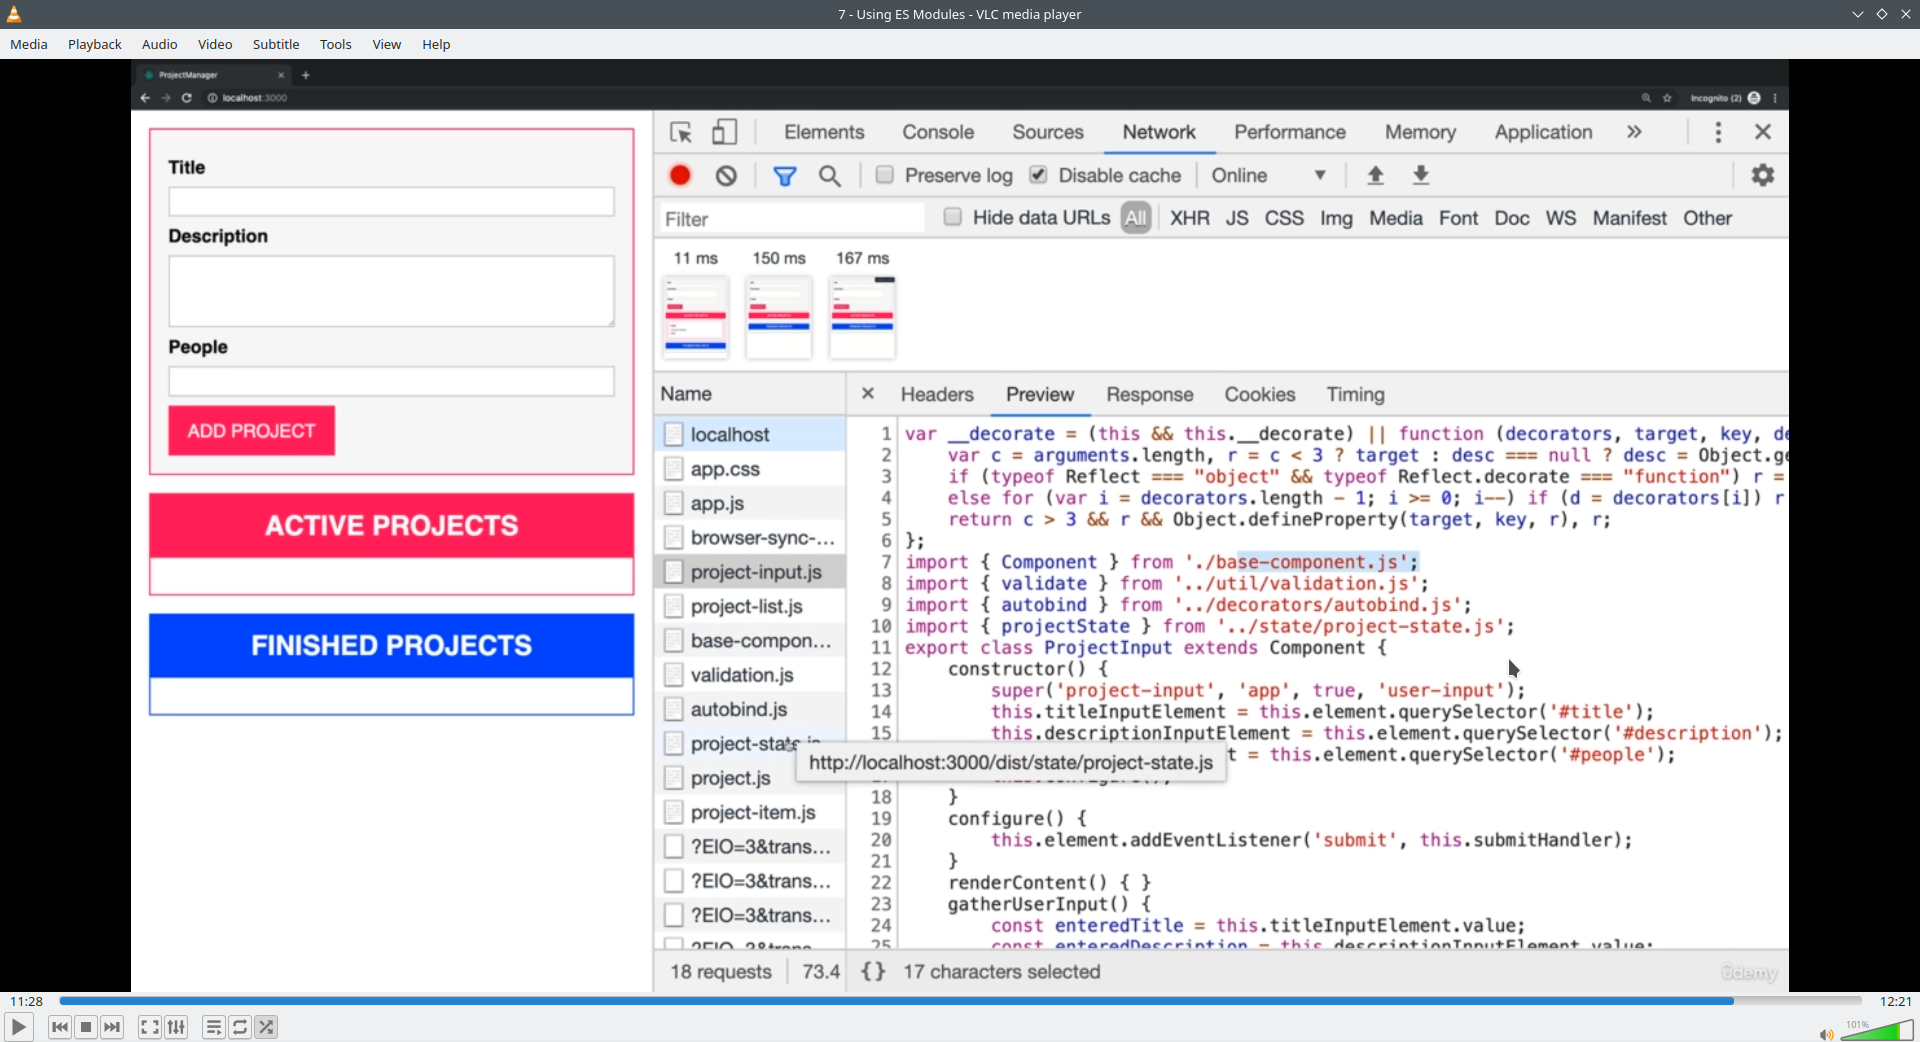The image size is (1920, 1042).
Task: Skip to next media in playlist
Action: click(112, 1027)
